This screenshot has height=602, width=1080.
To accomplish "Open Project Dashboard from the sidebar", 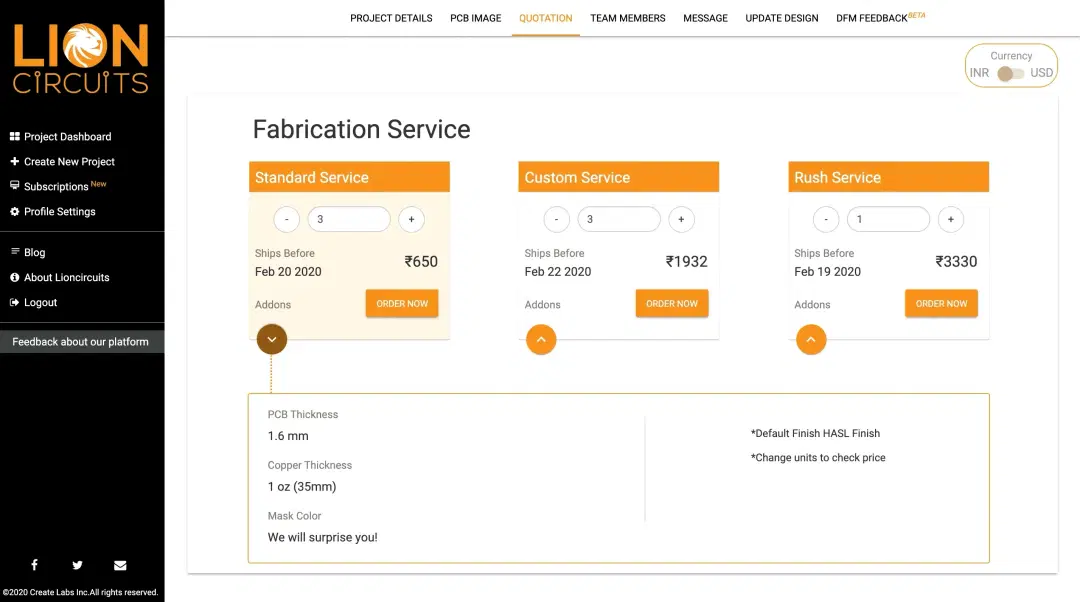I will click(x=67, y=137).
